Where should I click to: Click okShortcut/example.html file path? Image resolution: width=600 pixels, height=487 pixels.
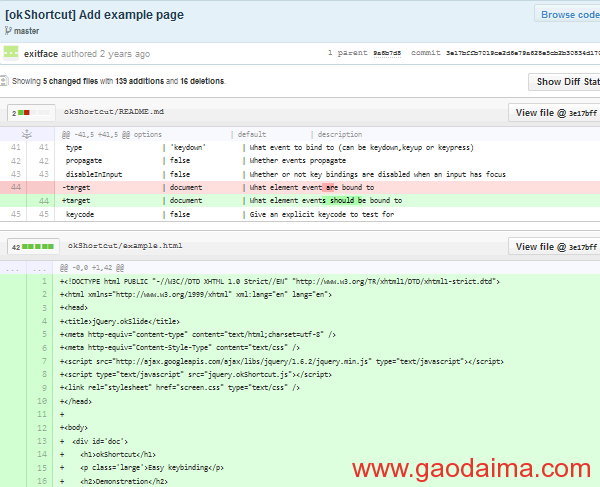pos(125,246)
